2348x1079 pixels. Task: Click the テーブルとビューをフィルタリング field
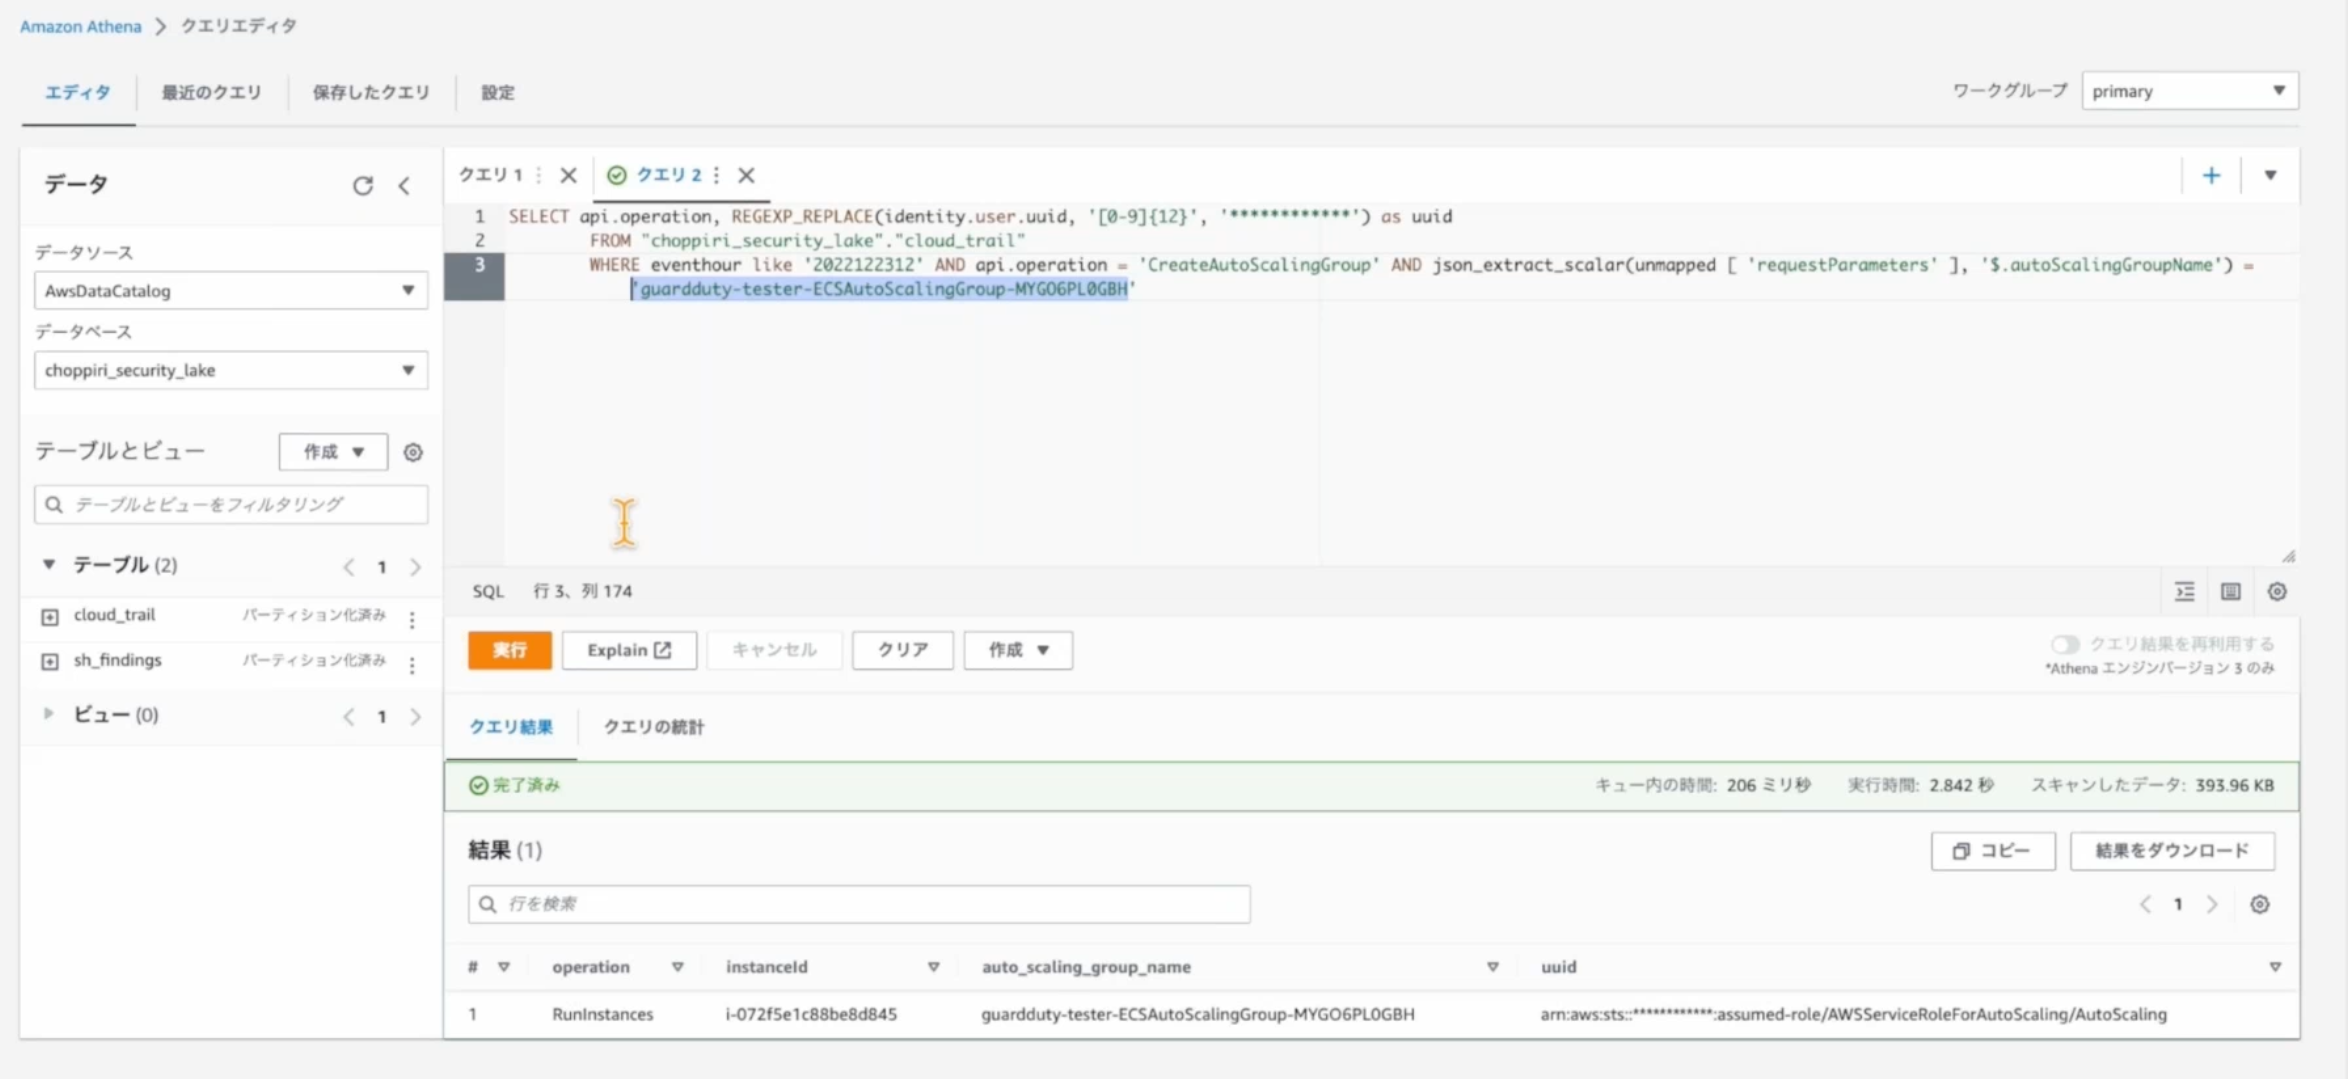pyautogui.click(x=231, y=504)
